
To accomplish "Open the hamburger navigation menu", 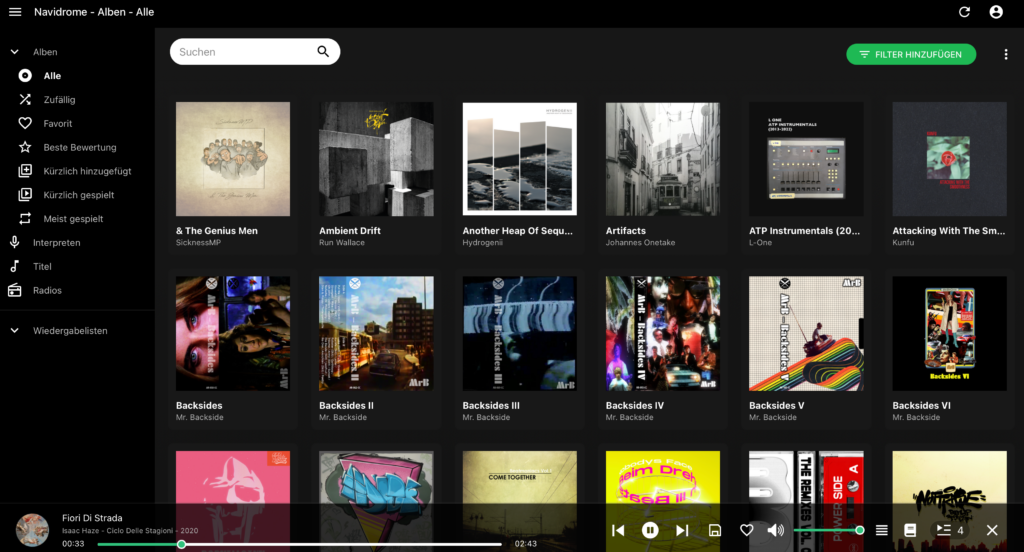I will tap(15, 12).
